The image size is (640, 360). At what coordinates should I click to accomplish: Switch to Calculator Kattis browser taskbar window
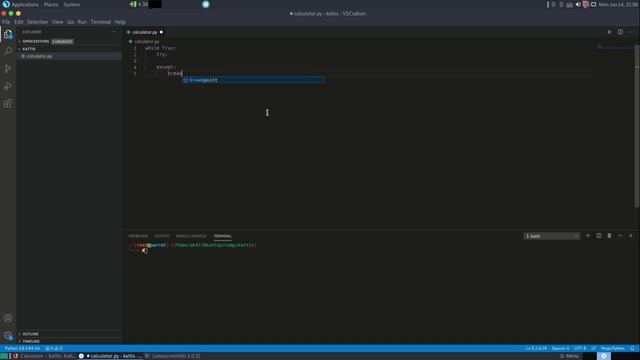click(x=44, y=356)
